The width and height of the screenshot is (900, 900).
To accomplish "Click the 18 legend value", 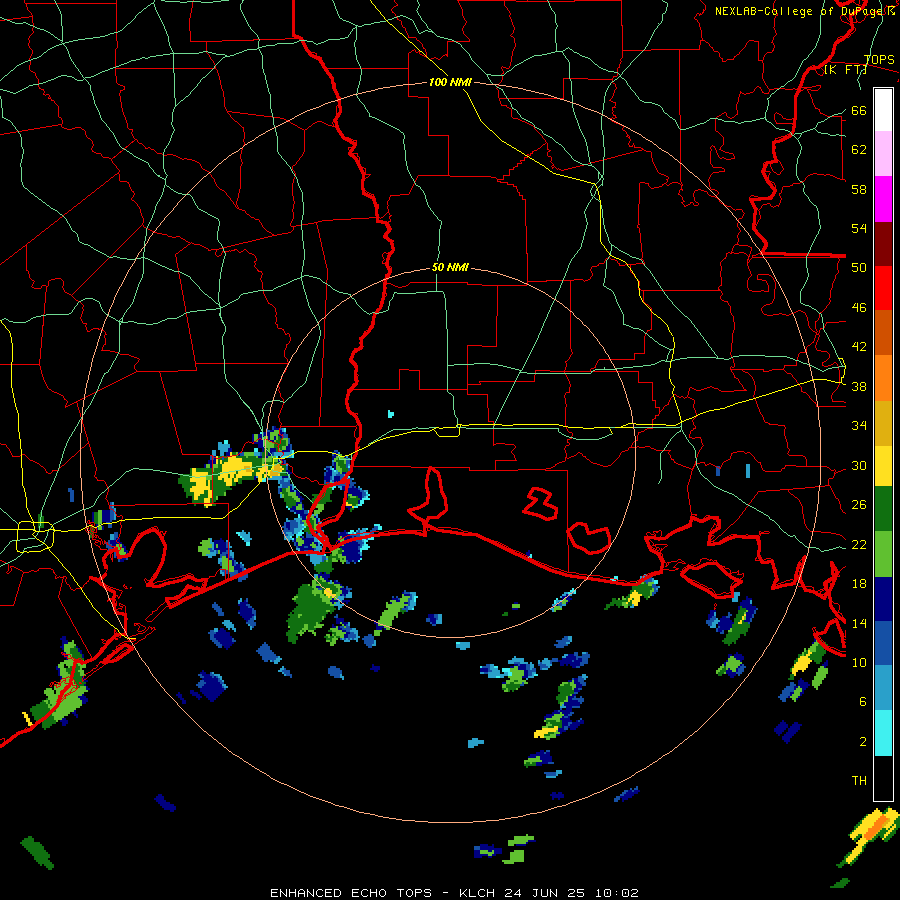I will 859,584.
